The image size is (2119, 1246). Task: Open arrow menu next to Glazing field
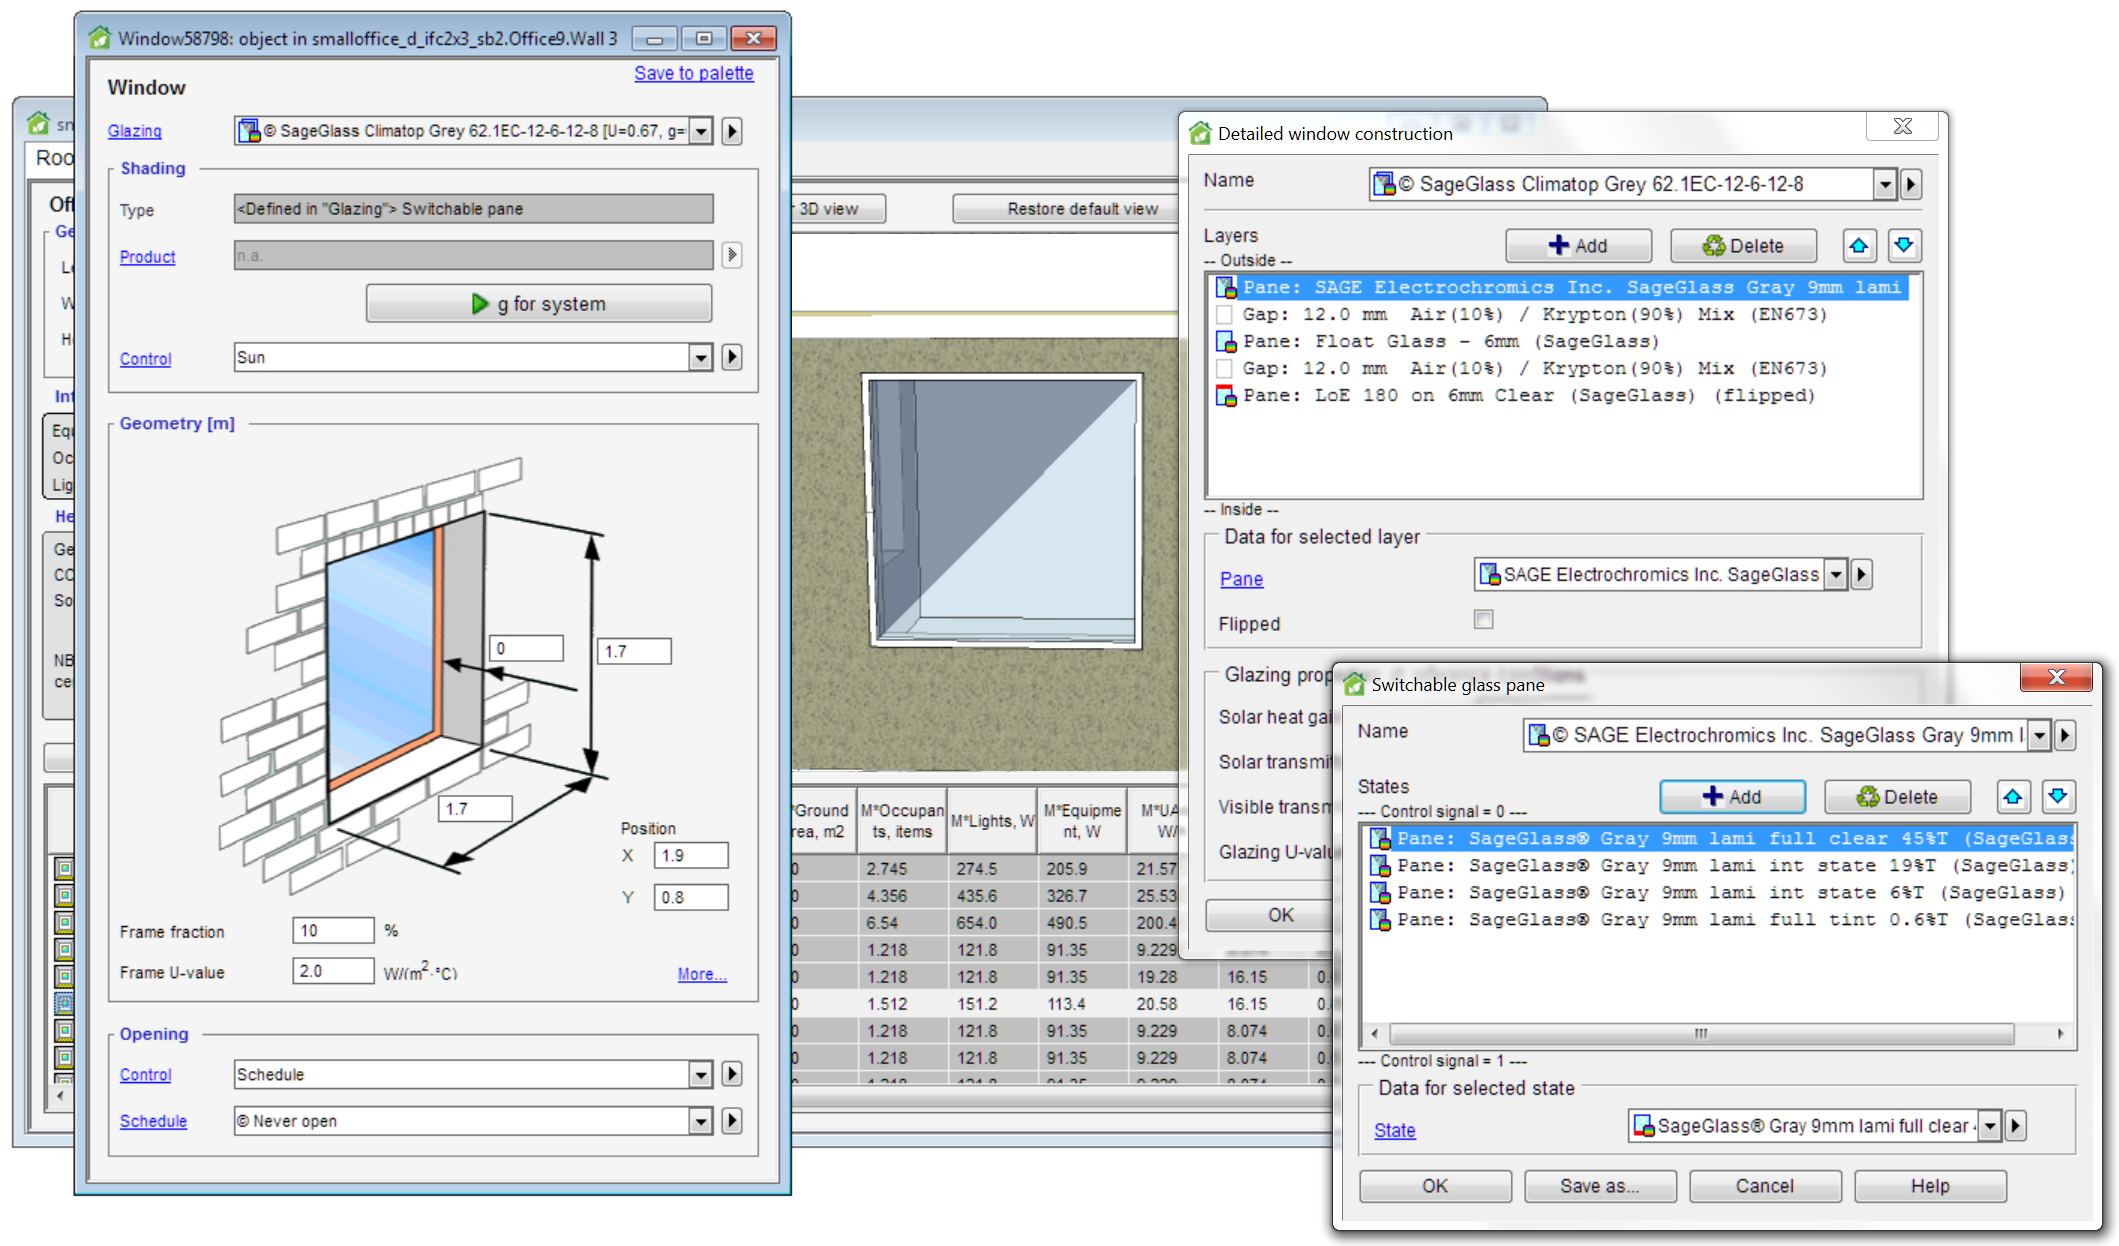click(732, 131)
